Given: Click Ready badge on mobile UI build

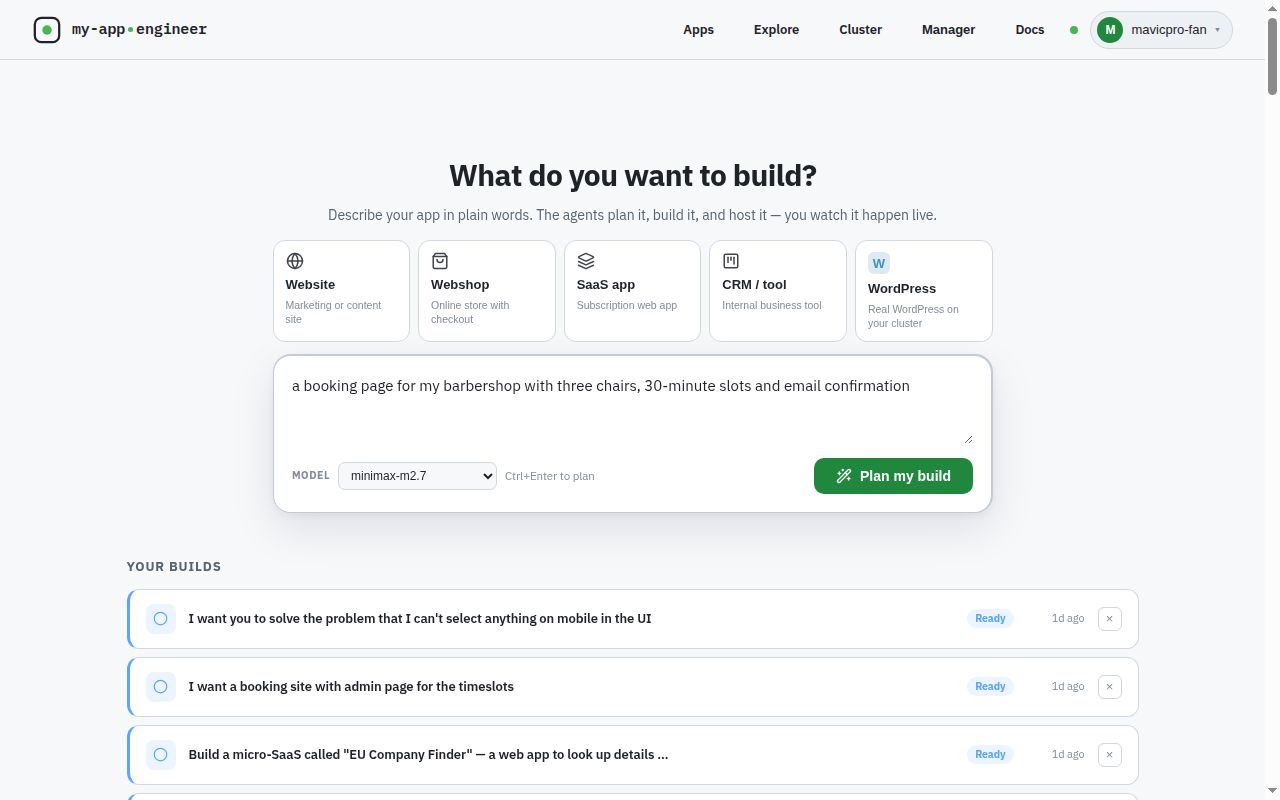Looking at the screenshot, I should pyautogui.click(x=990, y=619).
